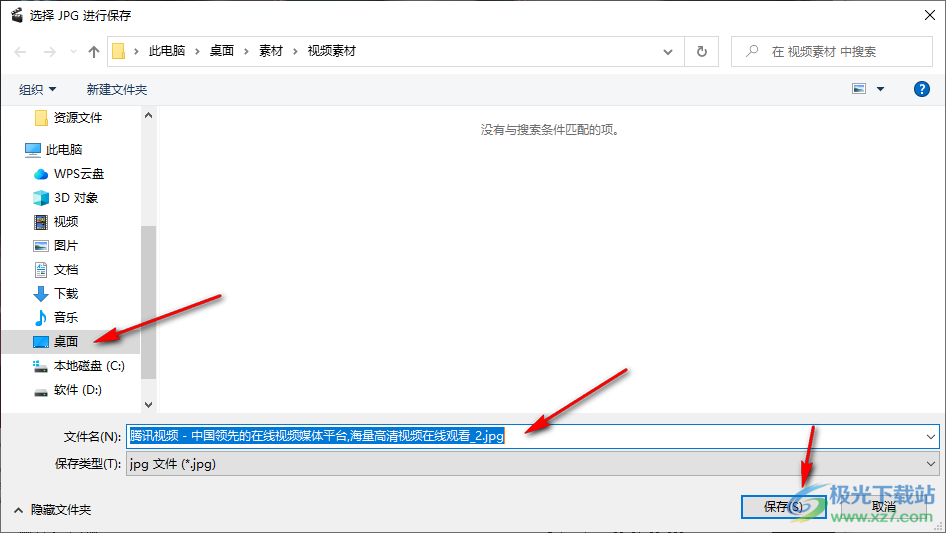Open the 保存类型 file type dropdown

pyautogui.click(x=931, y=464)
